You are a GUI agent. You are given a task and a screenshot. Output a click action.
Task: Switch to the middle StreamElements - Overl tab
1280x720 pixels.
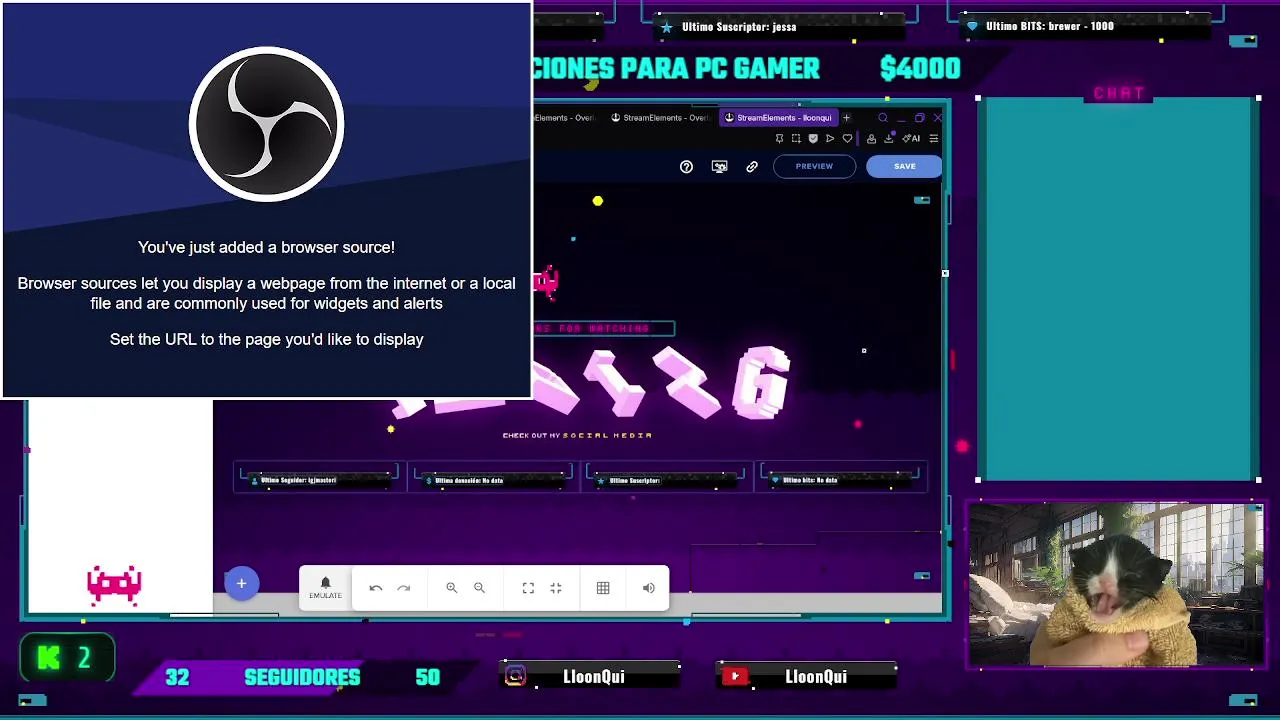coord(661,118)
